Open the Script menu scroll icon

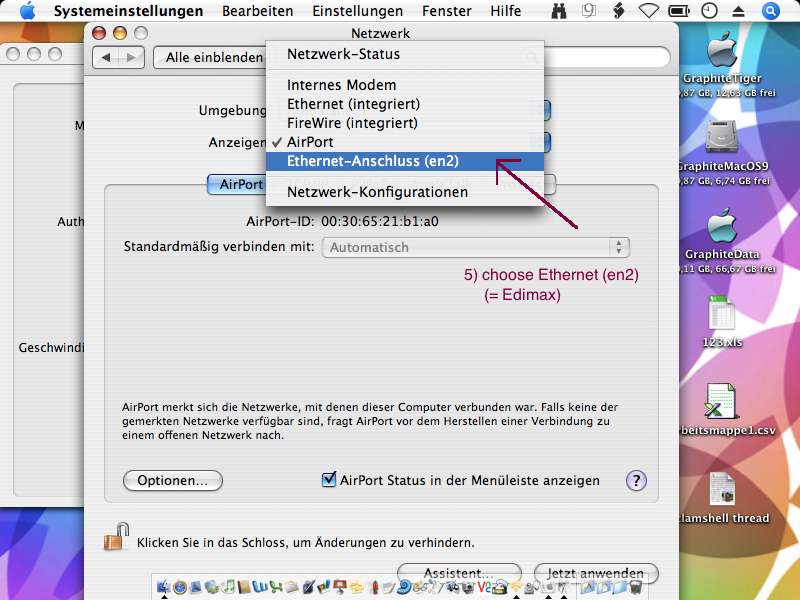(618, 10)
